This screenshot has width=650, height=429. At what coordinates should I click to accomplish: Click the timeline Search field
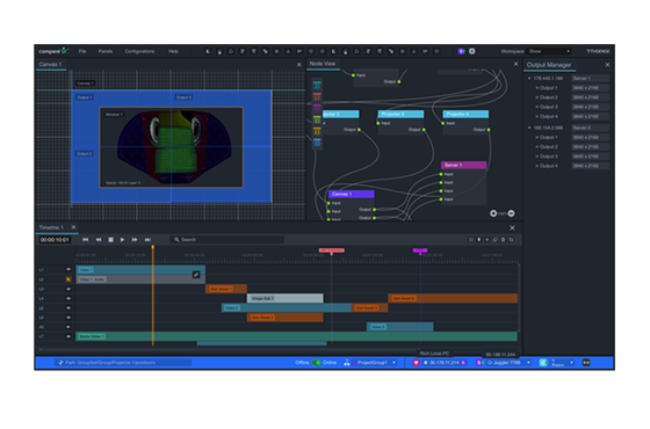pos(227,240)
